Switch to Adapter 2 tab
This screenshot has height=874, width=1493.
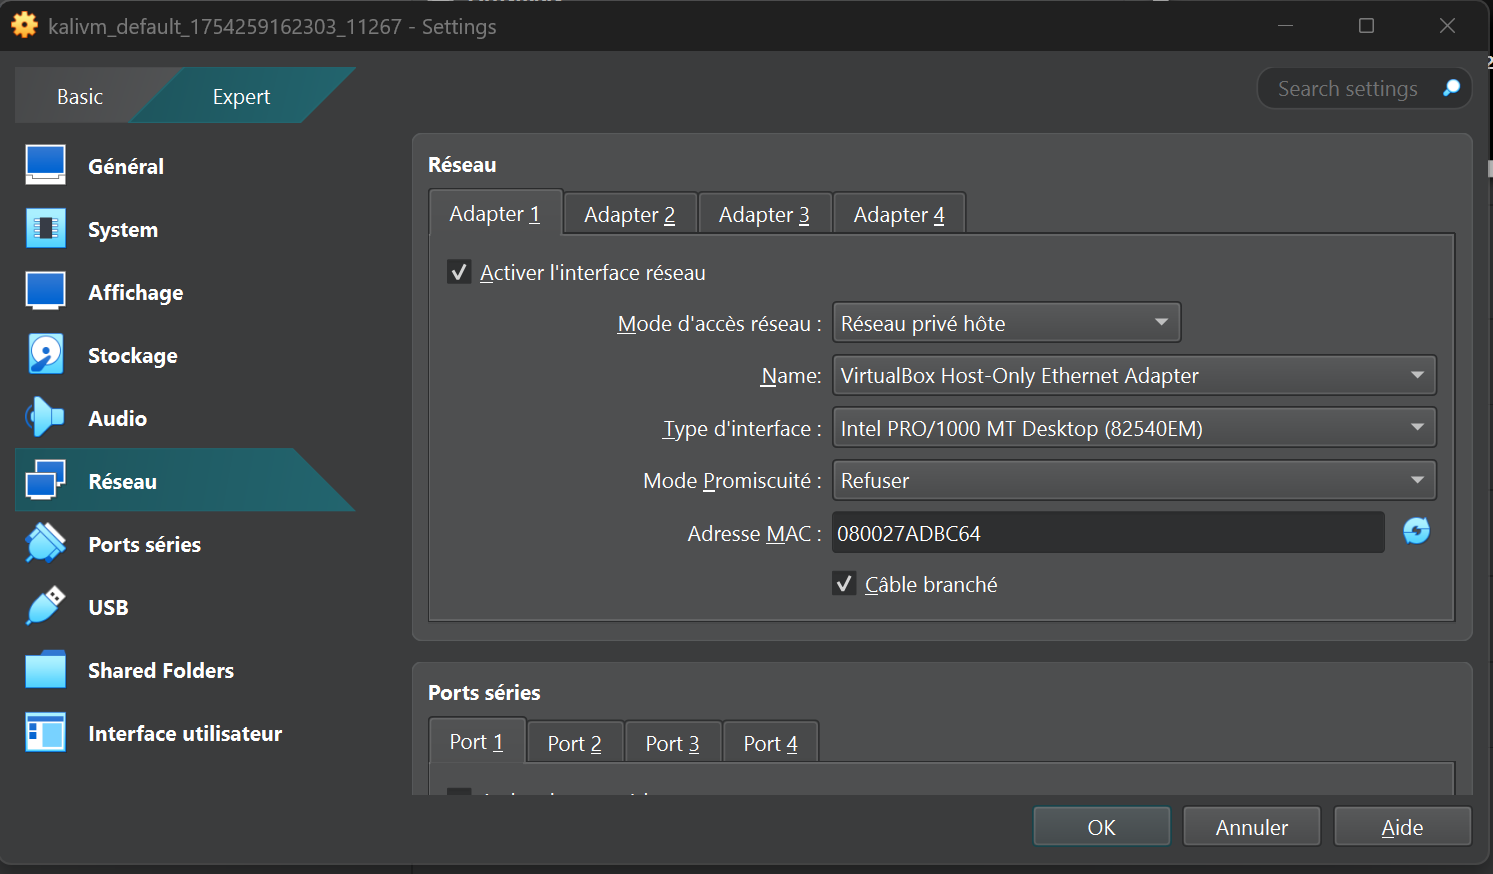tap(629, 215)
